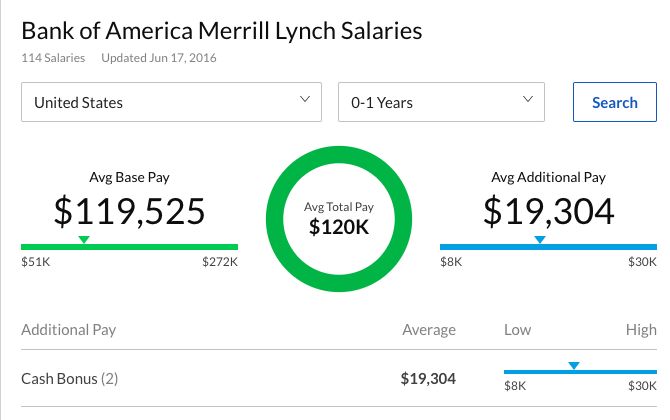Click the Updated Jun 17, 2016 text
Screen dimensions: 670x420
(159, 58)
